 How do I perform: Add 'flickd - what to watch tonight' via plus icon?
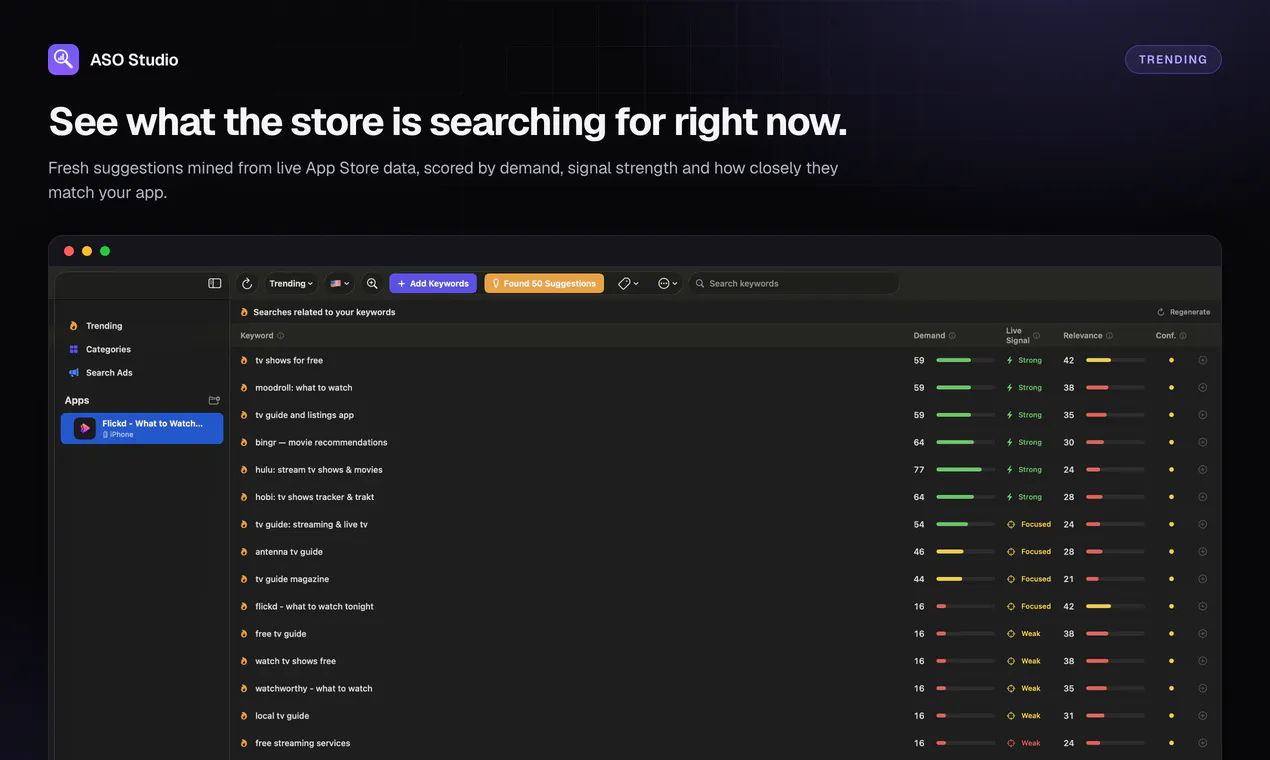[1203, 606]
